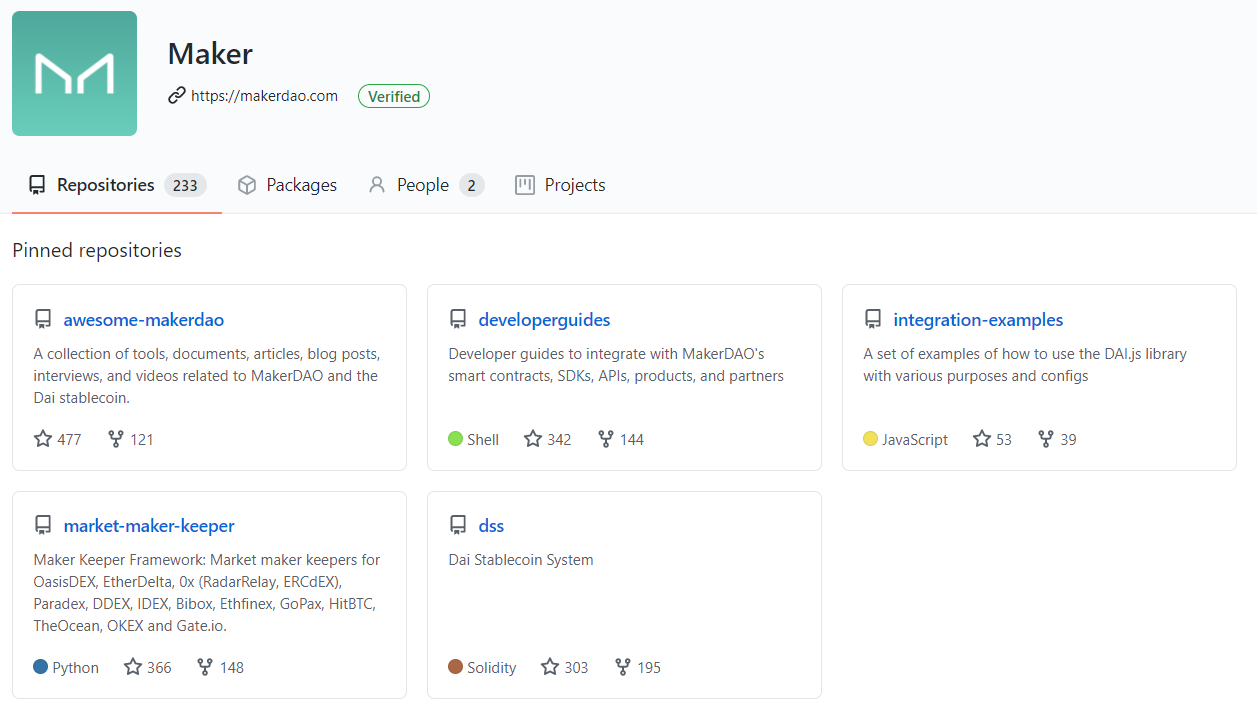Click the green Shell language dot
The height and width of the screenshot is (709, 1257).
456,439
